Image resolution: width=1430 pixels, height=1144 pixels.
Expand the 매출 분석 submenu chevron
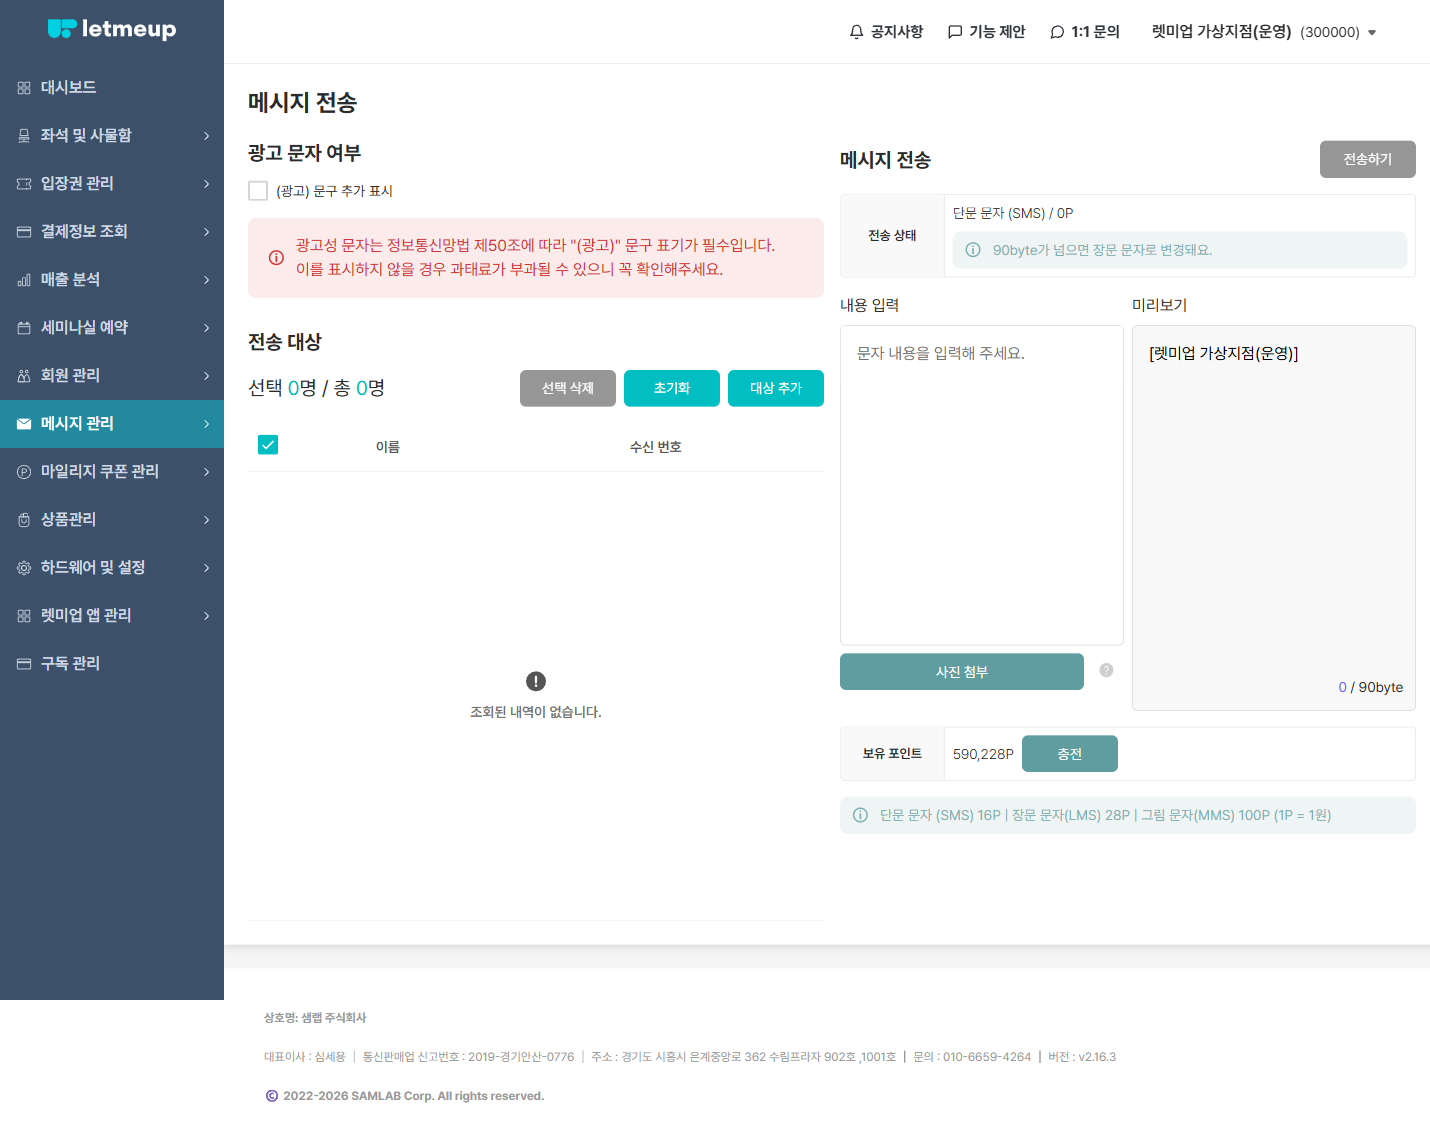[x=207, y=280]
